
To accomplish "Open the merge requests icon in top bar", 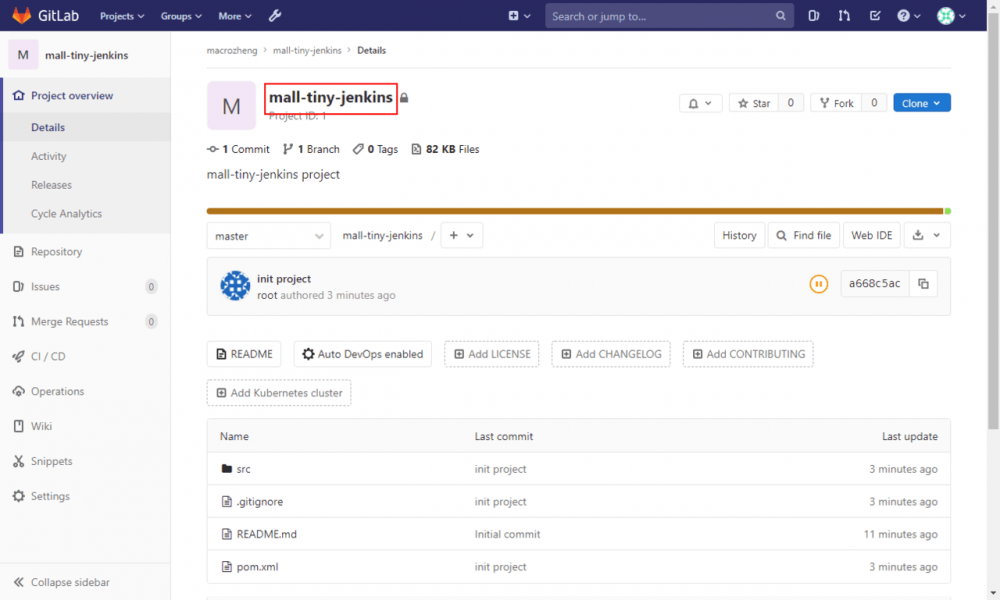I will point(843,15).
